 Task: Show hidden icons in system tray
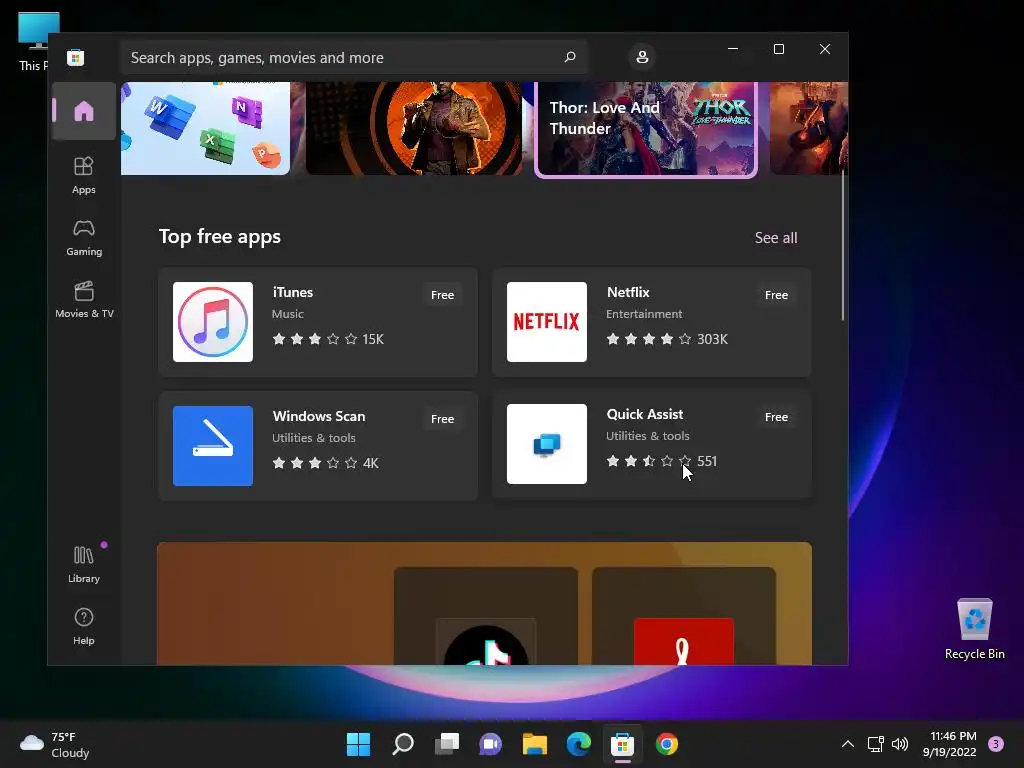(x=848, y=744)
